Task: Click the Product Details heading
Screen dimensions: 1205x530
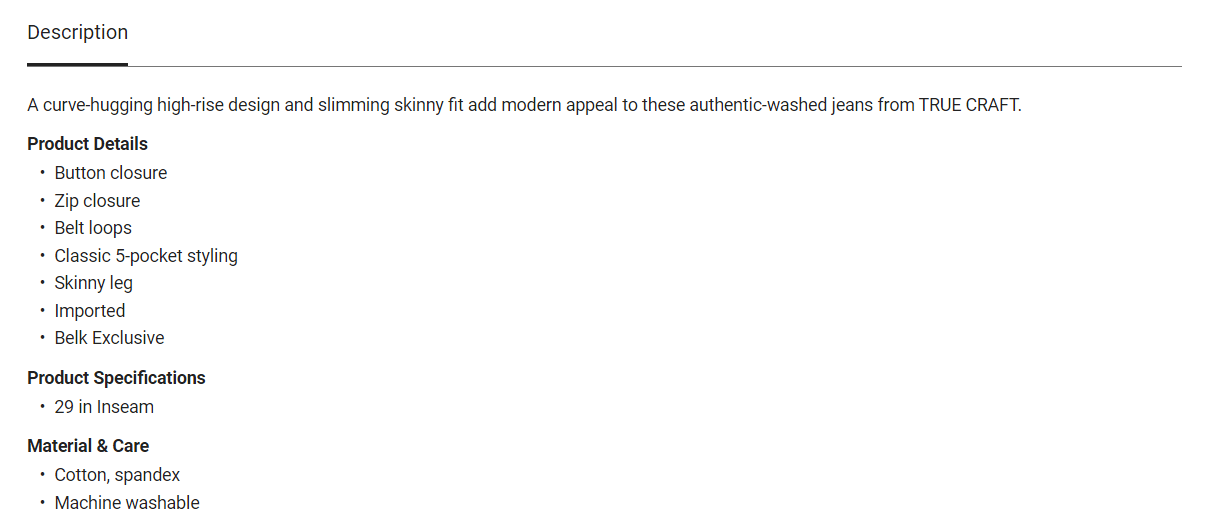Action: (87, 144)
